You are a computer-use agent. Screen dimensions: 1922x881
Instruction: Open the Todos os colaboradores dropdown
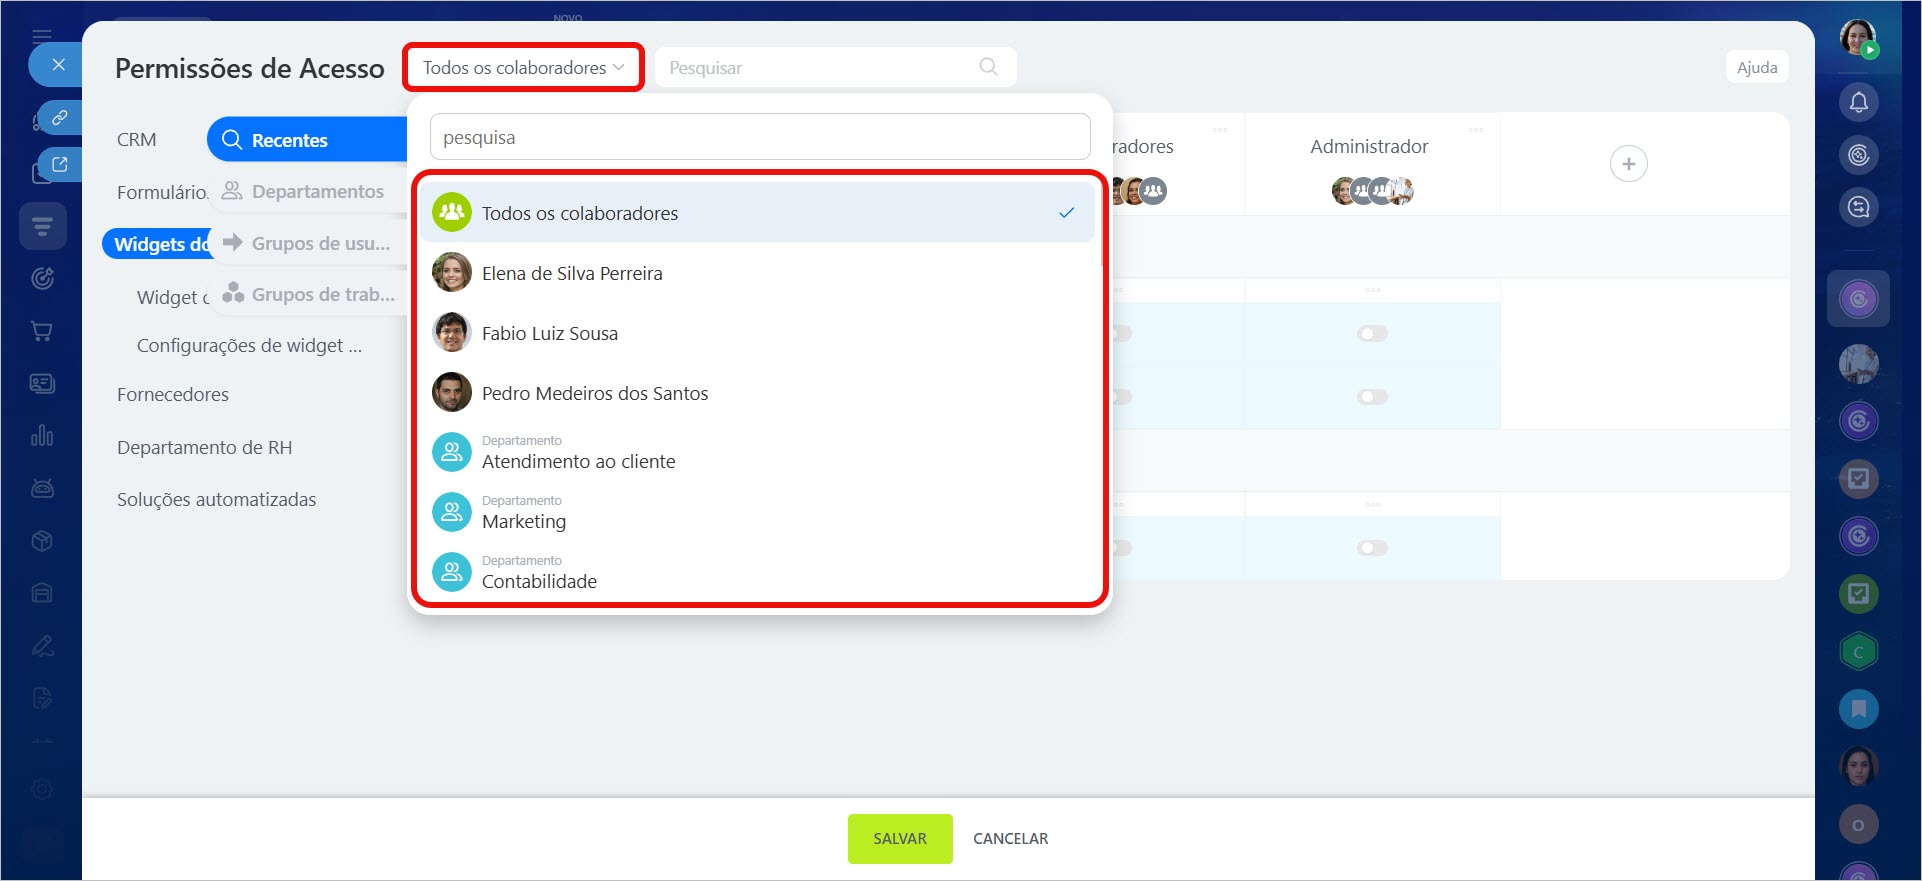click(523, 68)
